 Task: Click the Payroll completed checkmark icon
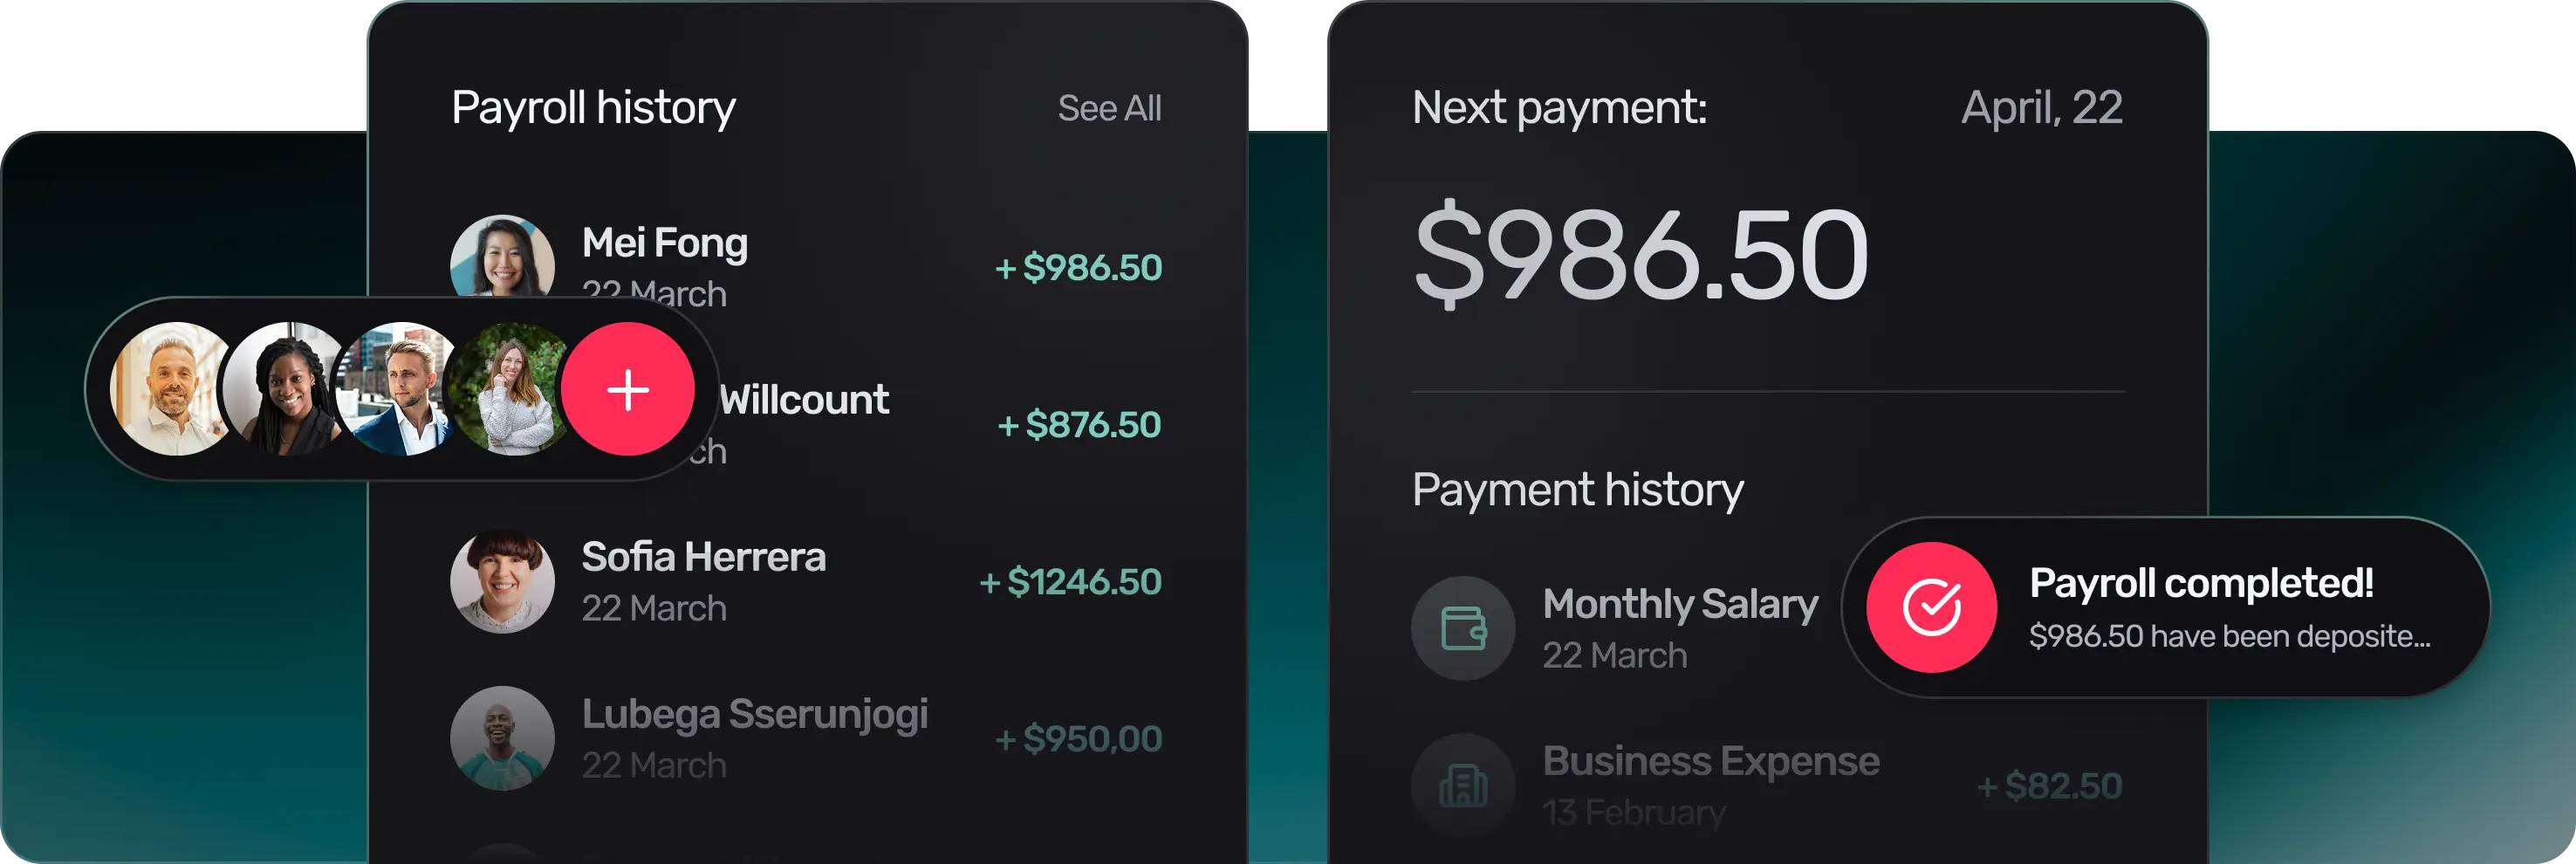point(1931,607)
